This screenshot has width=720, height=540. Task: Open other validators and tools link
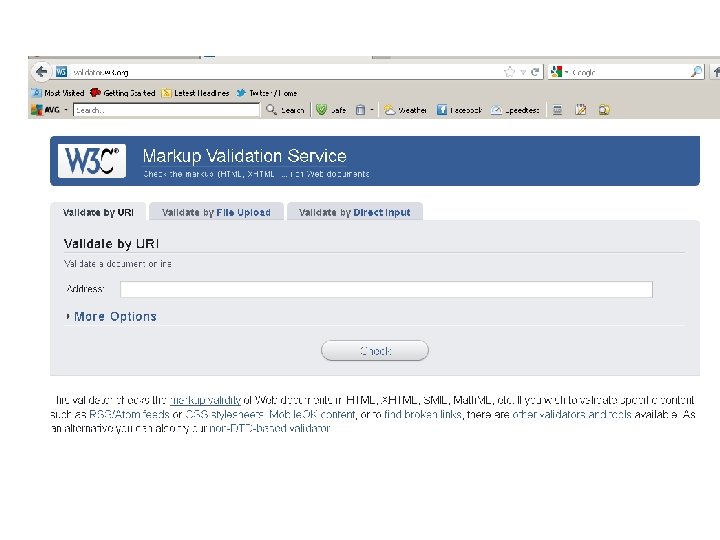(572, 414)
